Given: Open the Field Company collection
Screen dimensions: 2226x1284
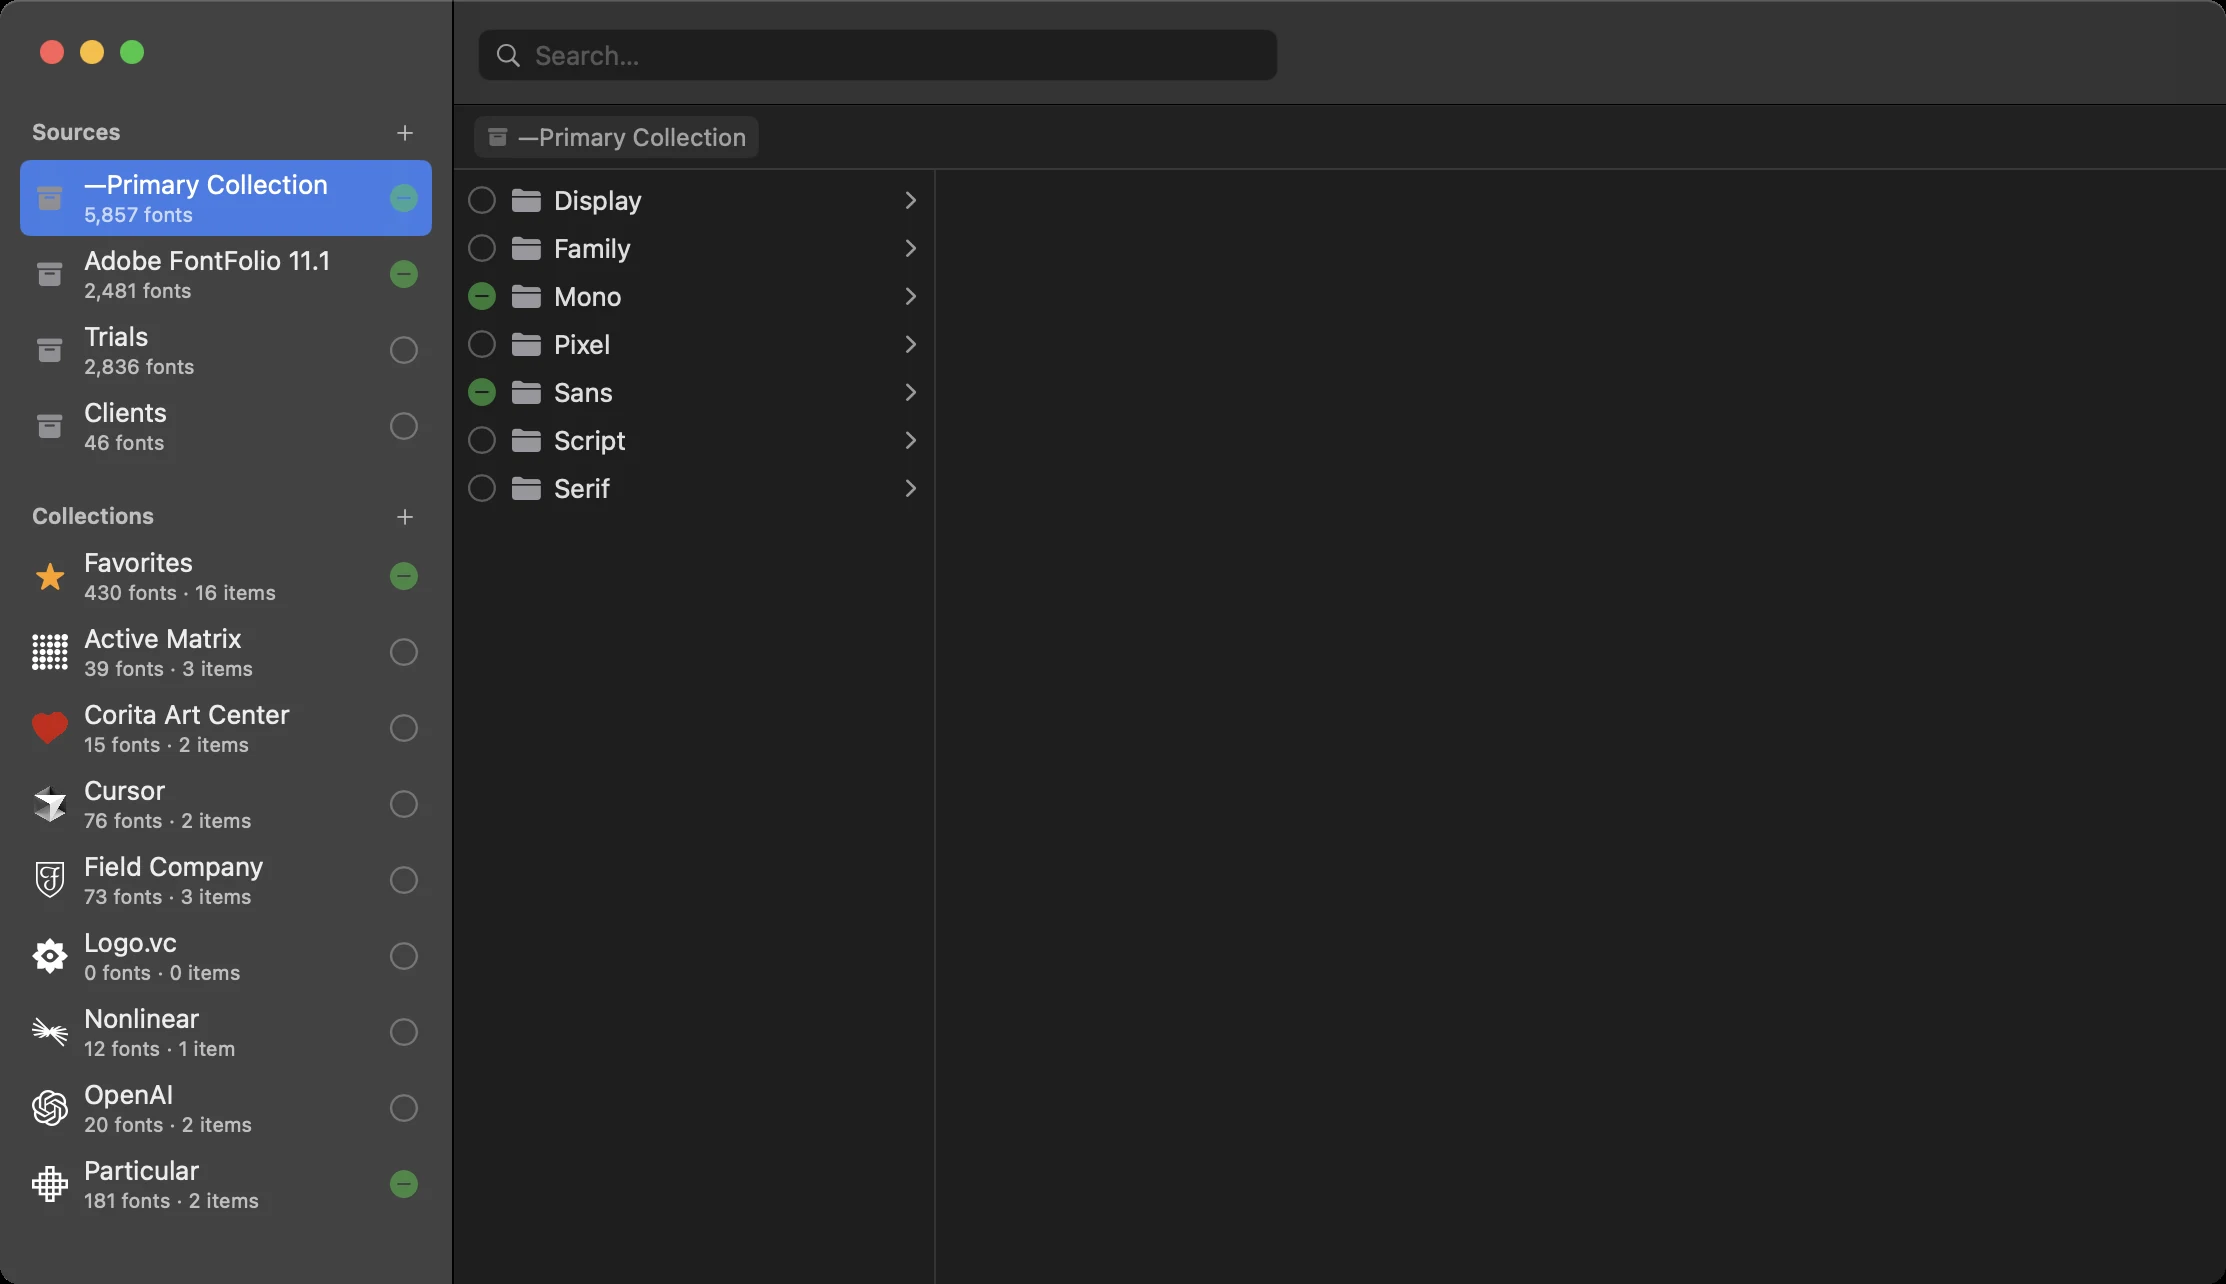Looking at the screenshot, I should coord(226,880).
